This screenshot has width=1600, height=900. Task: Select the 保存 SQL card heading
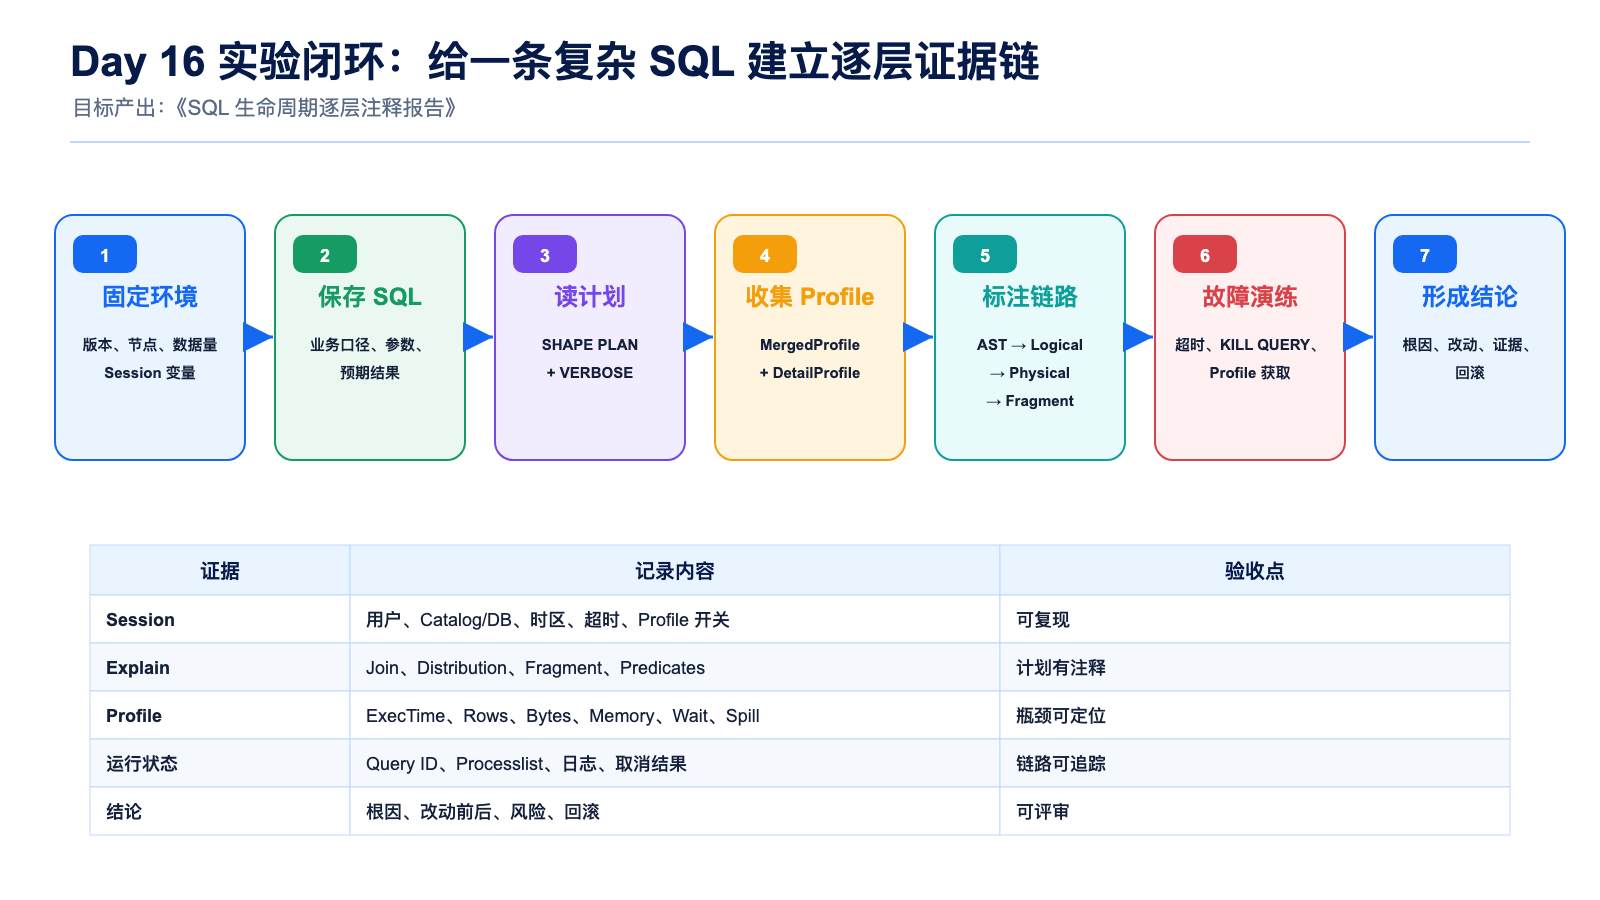[x=370, y=297]
